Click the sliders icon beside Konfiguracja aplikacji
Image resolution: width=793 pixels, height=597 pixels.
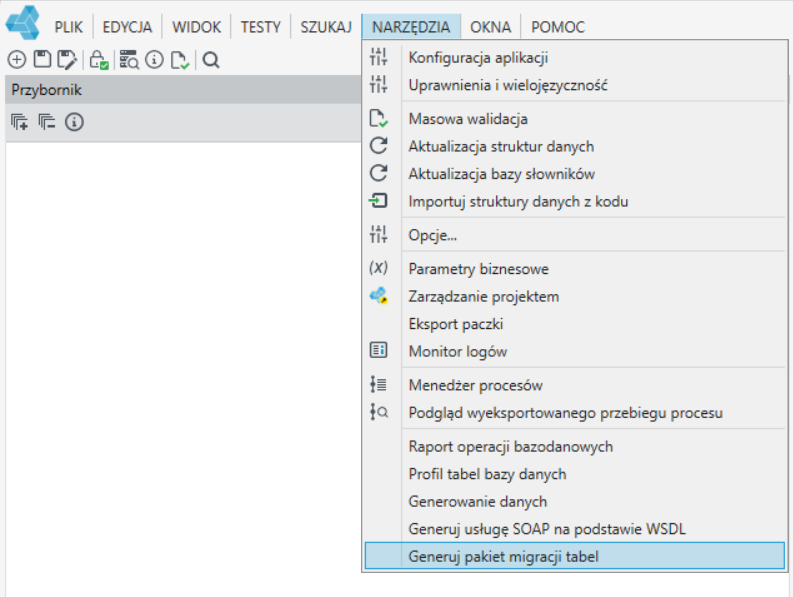pyautogui.click(x=378, y=57)
